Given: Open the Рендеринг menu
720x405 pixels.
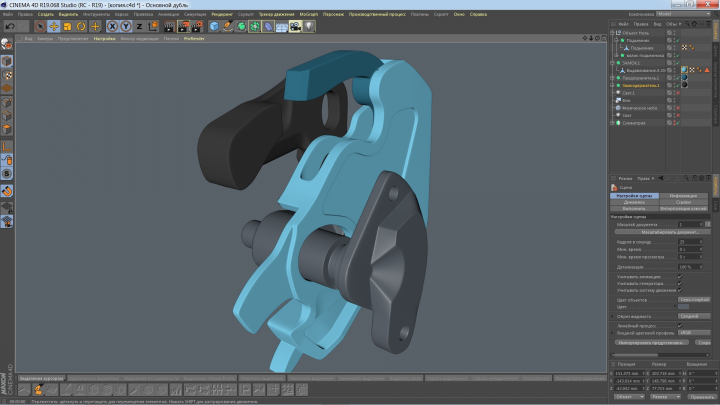Looking at the screenshot, I should pos(222,14).
